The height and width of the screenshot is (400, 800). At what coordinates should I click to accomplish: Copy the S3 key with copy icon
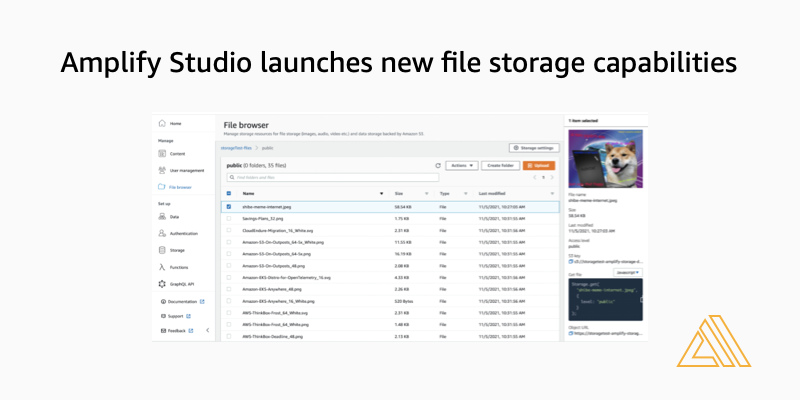click(x=571, y=262)
